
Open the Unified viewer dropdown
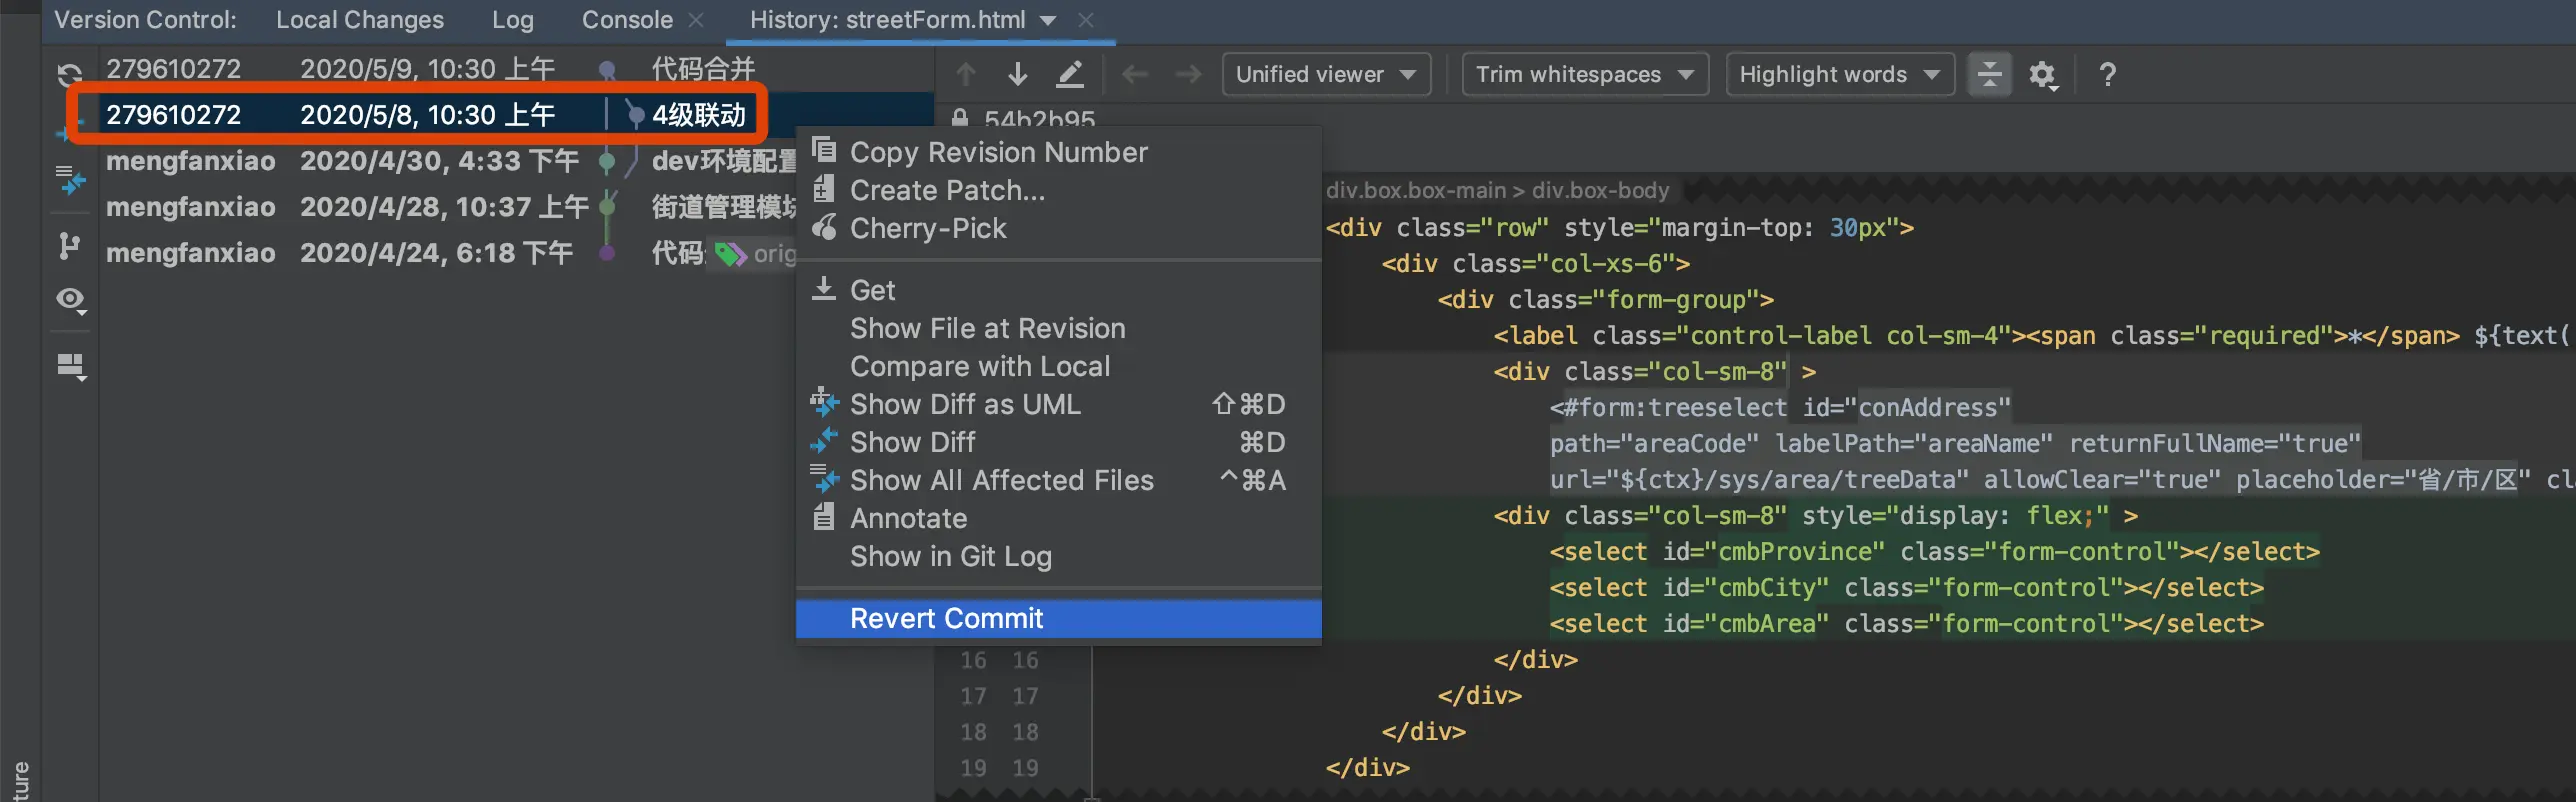[x=1325, y=74]
